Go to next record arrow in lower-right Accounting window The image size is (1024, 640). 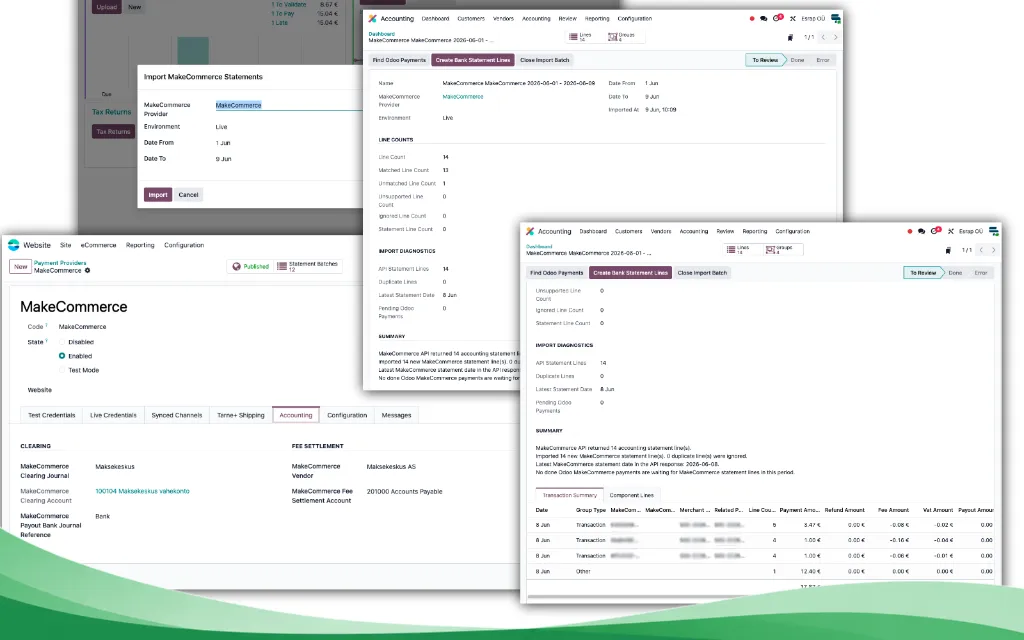pyautogui.click(x=994, y=249)
